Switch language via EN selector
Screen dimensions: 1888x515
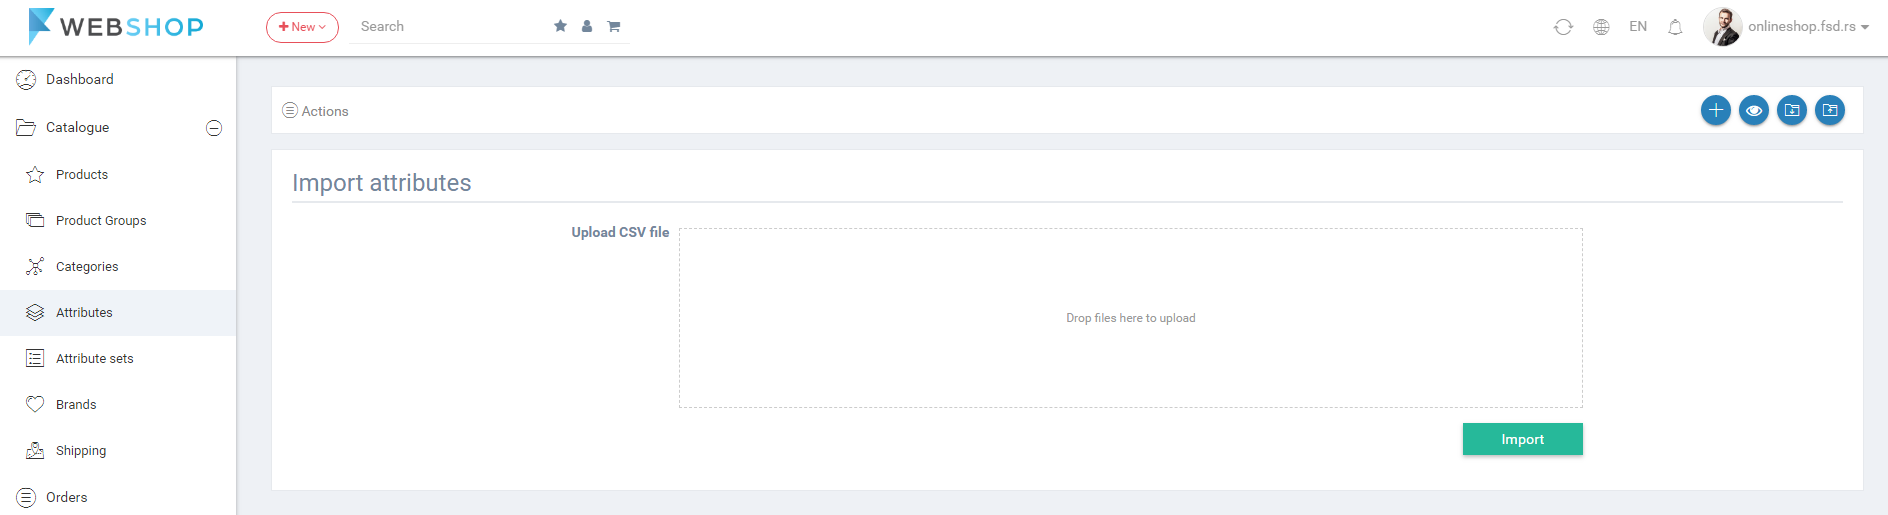[1638, 27]
